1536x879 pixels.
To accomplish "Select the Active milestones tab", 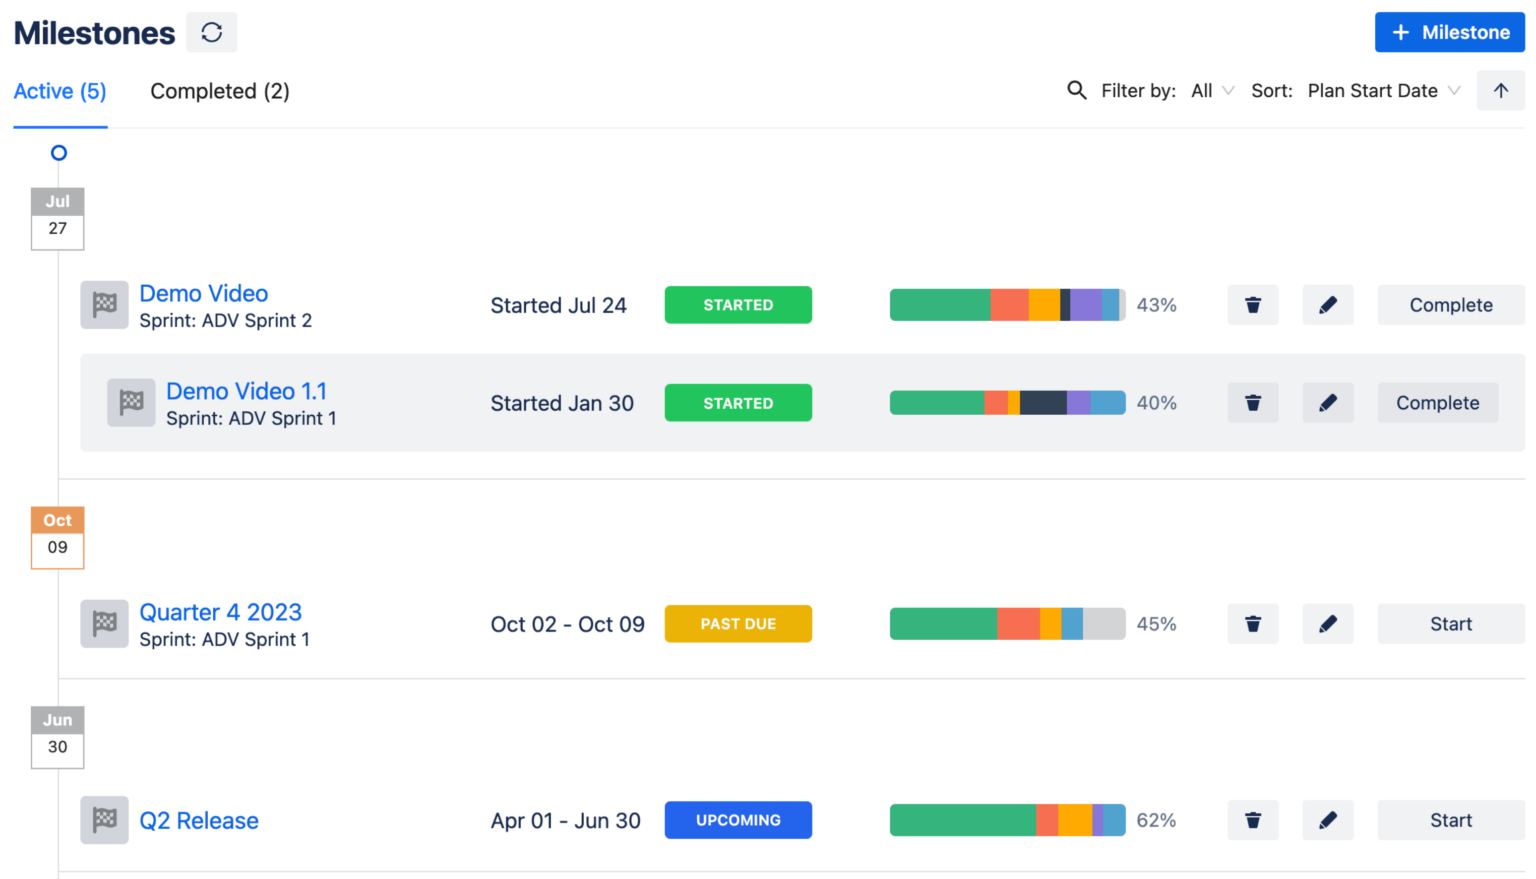I will tap(59, 91).
